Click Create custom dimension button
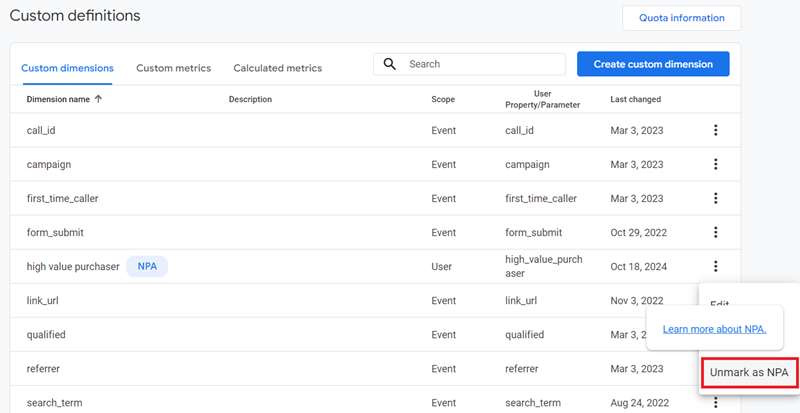The width and height of the screenshot is (800, 413). [x=653, y=64]
